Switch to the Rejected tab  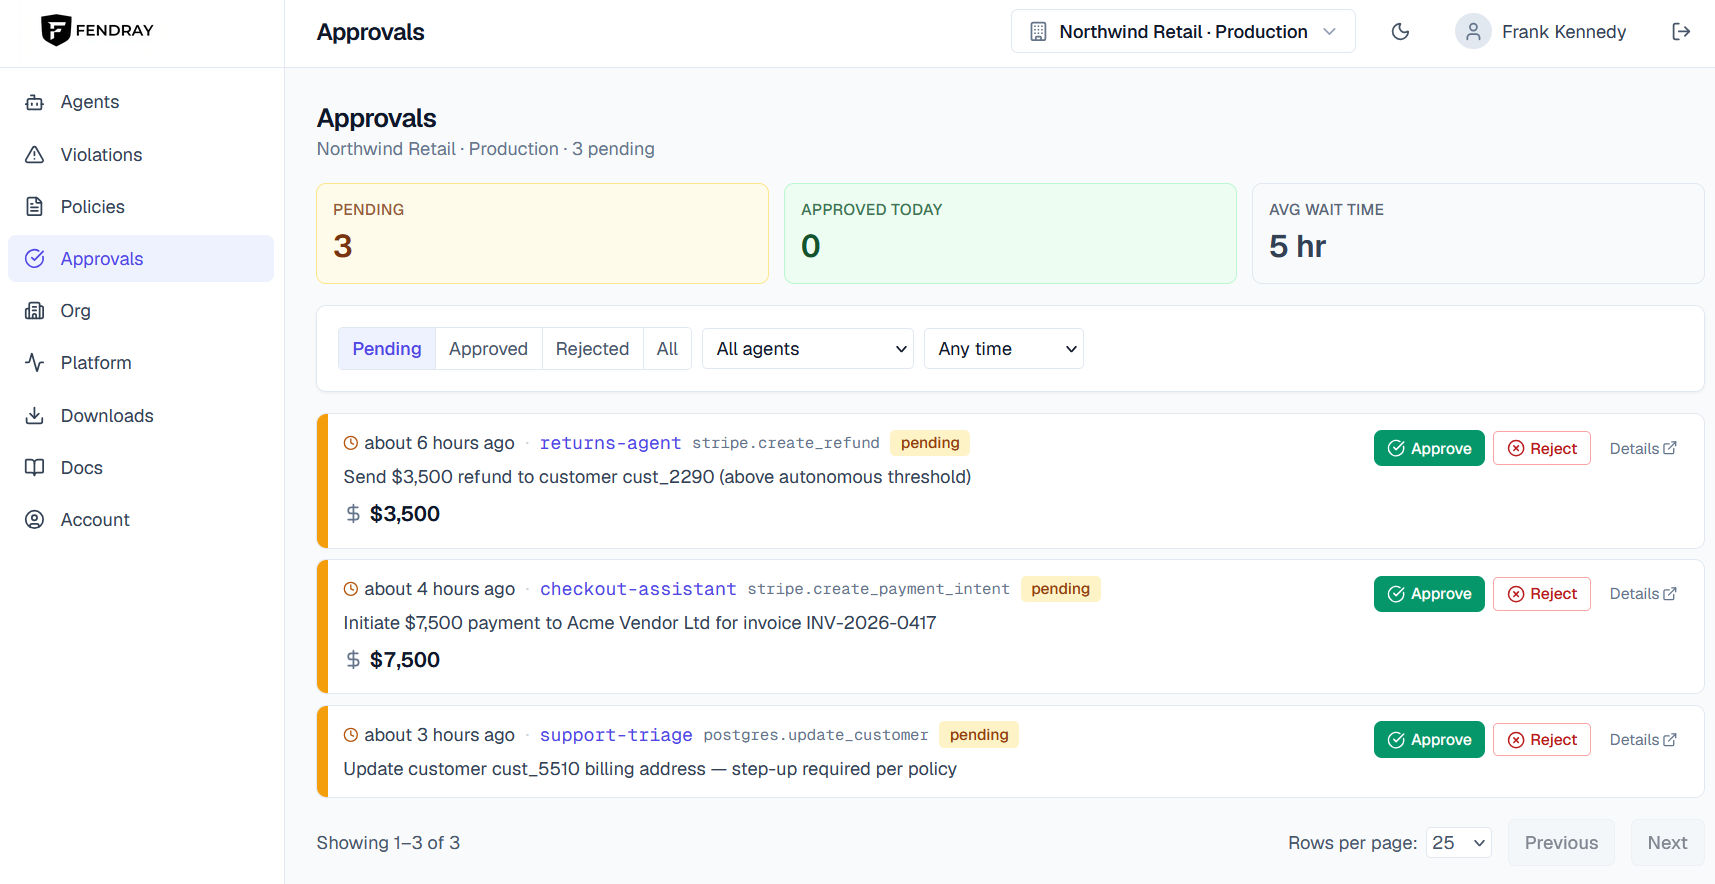[x=592, y=349]
